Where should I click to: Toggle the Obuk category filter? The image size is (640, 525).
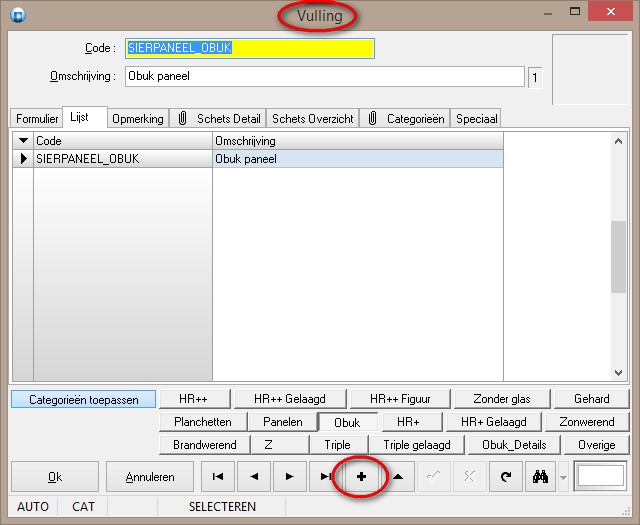(347, 422)
